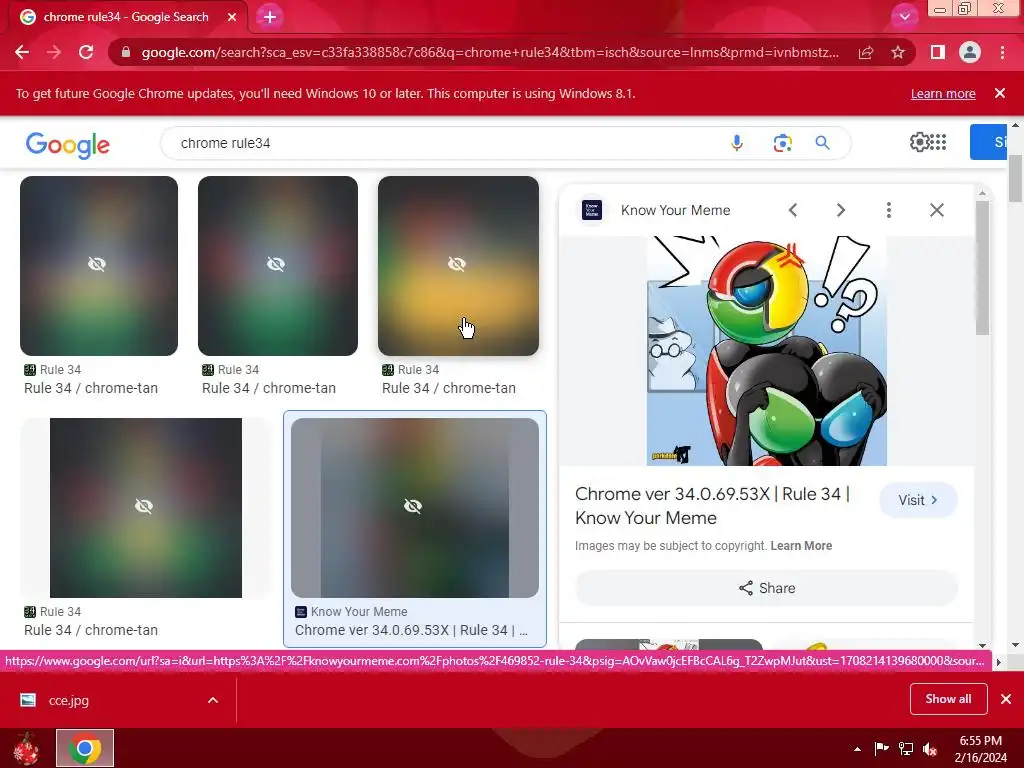The image size is (1024, 768).
Task: Unblur the lower-left blurred thumbnail
Action: coord(146,507)
